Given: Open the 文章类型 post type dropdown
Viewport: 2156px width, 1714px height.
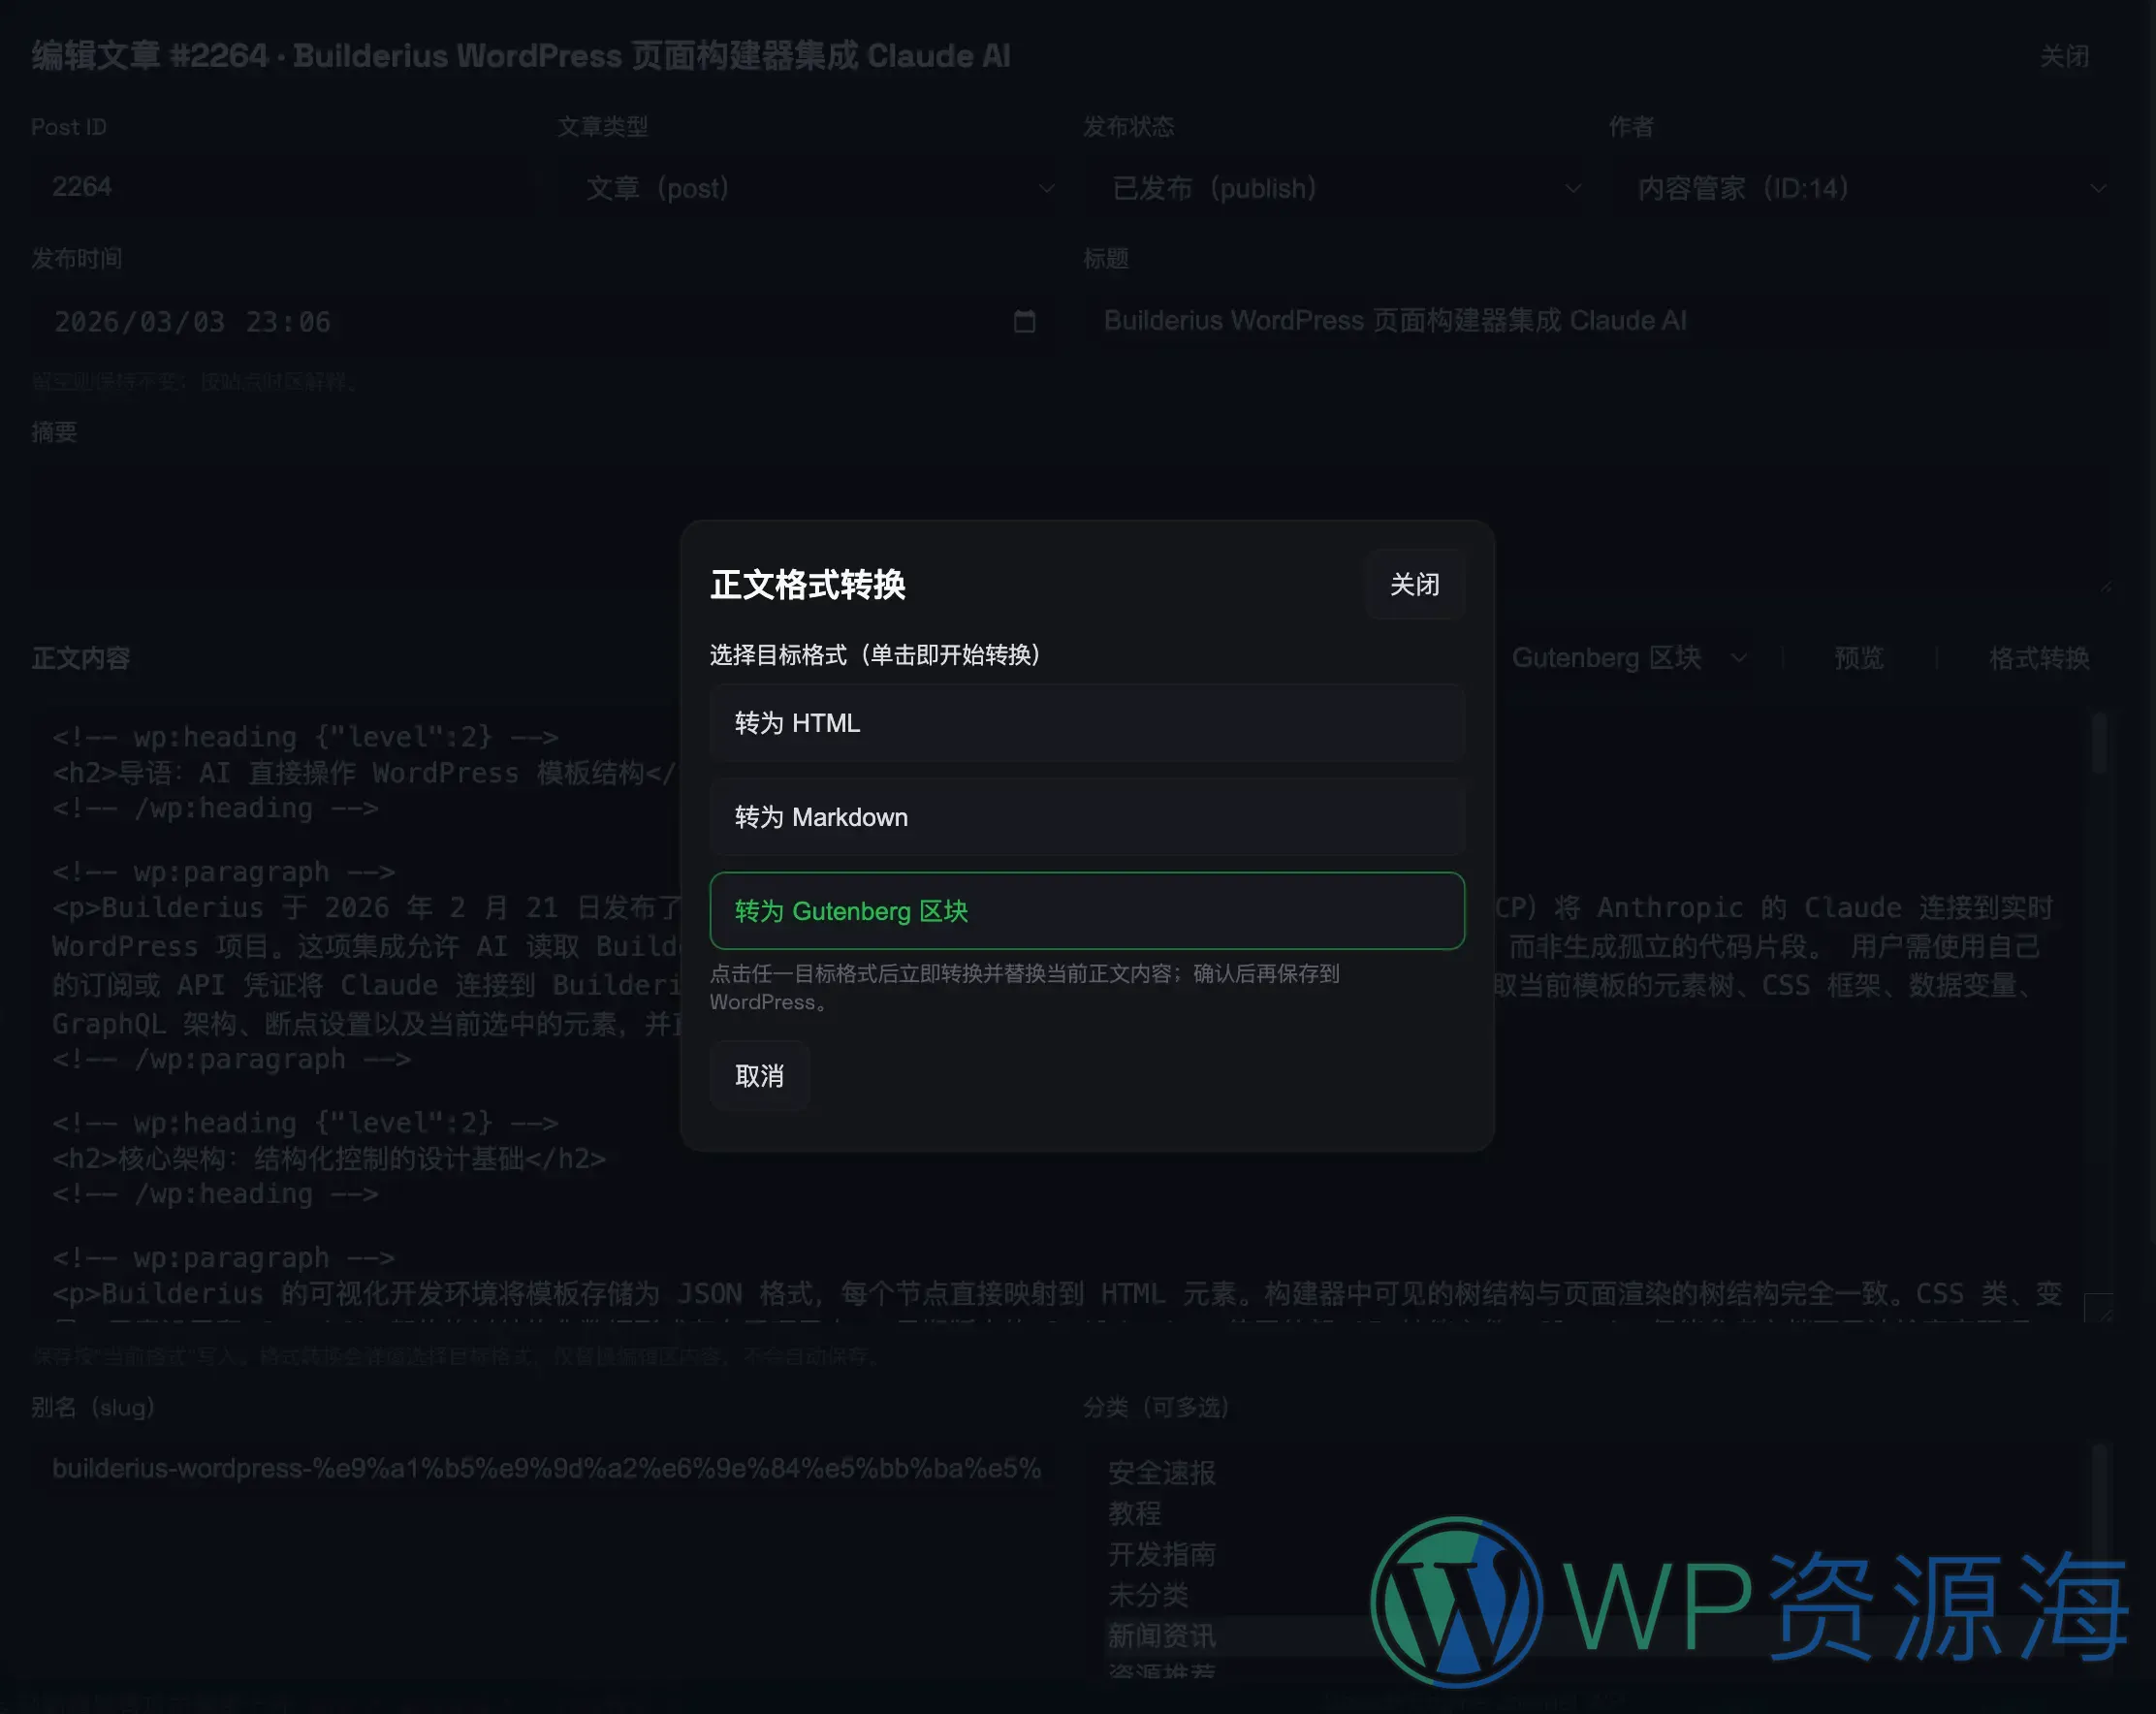Looking at the screenshot, I should 806,188.
